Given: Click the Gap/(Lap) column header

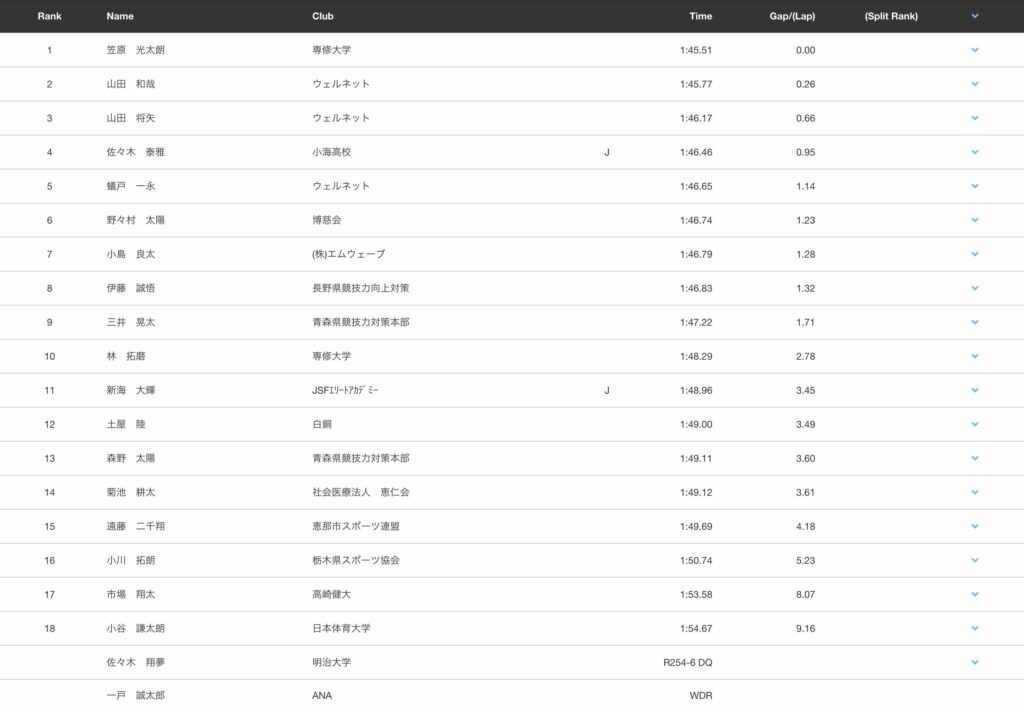Looking at the screenshot, I should [792, 16].
